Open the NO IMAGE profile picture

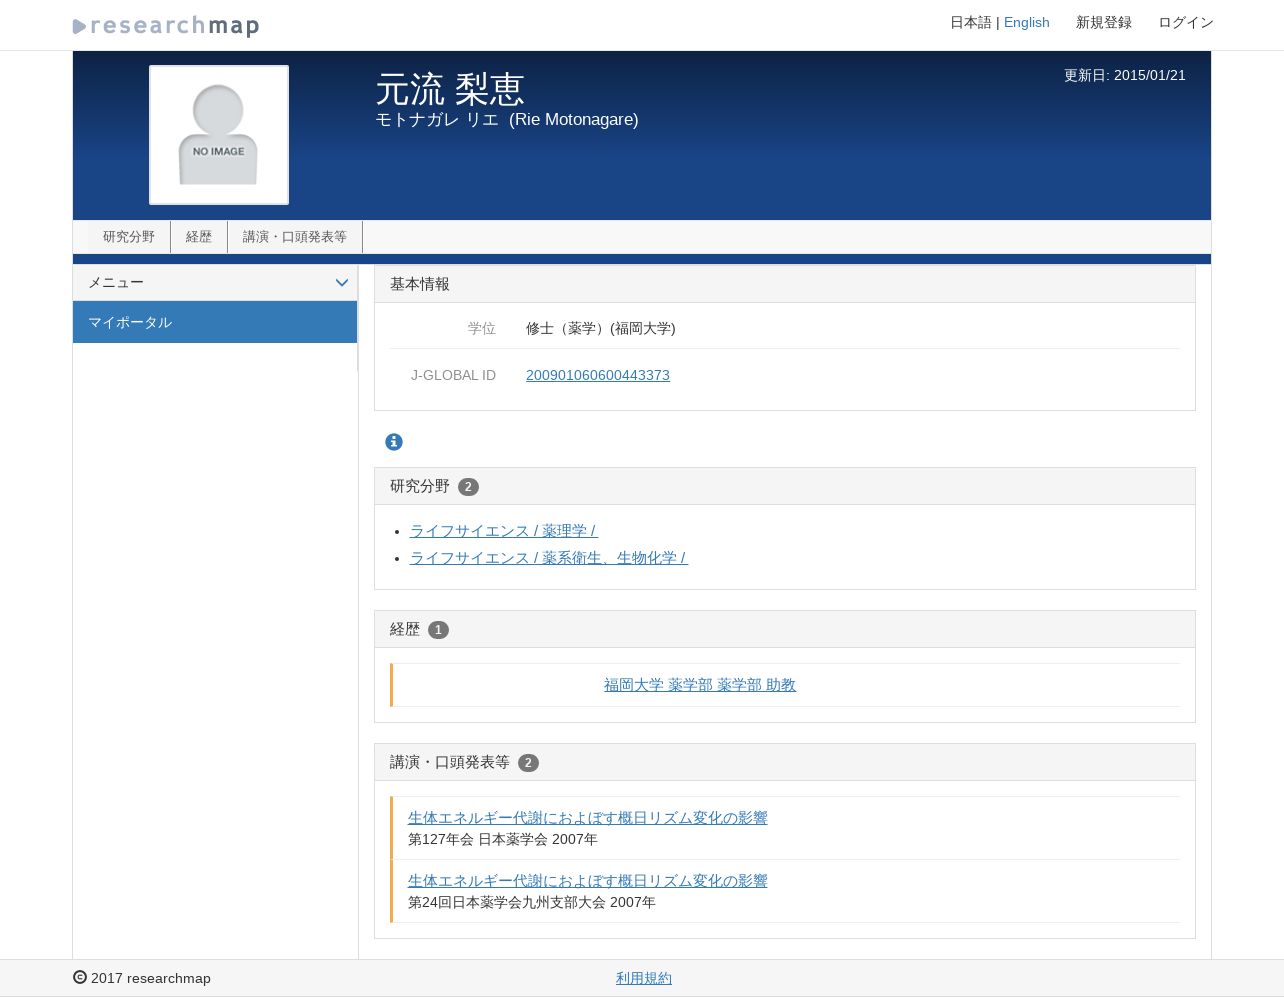pyautogui.click(x=219, y=135)
